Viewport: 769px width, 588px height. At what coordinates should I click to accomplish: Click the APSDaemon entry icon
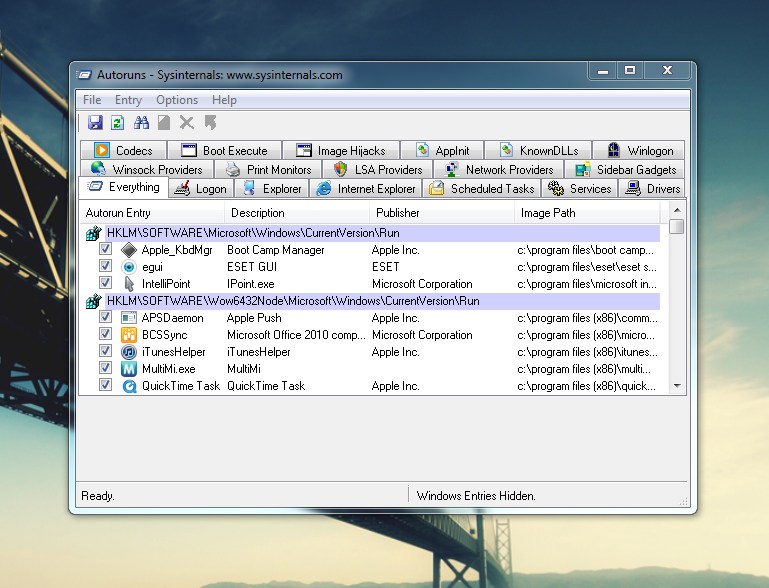click(128, 318)
